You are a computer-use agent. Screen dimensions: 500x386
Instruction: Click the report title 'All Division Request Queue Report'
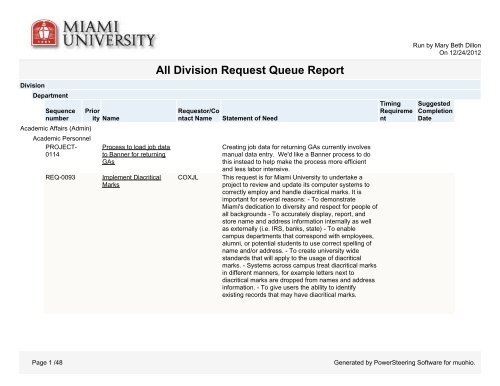point(250,70)
